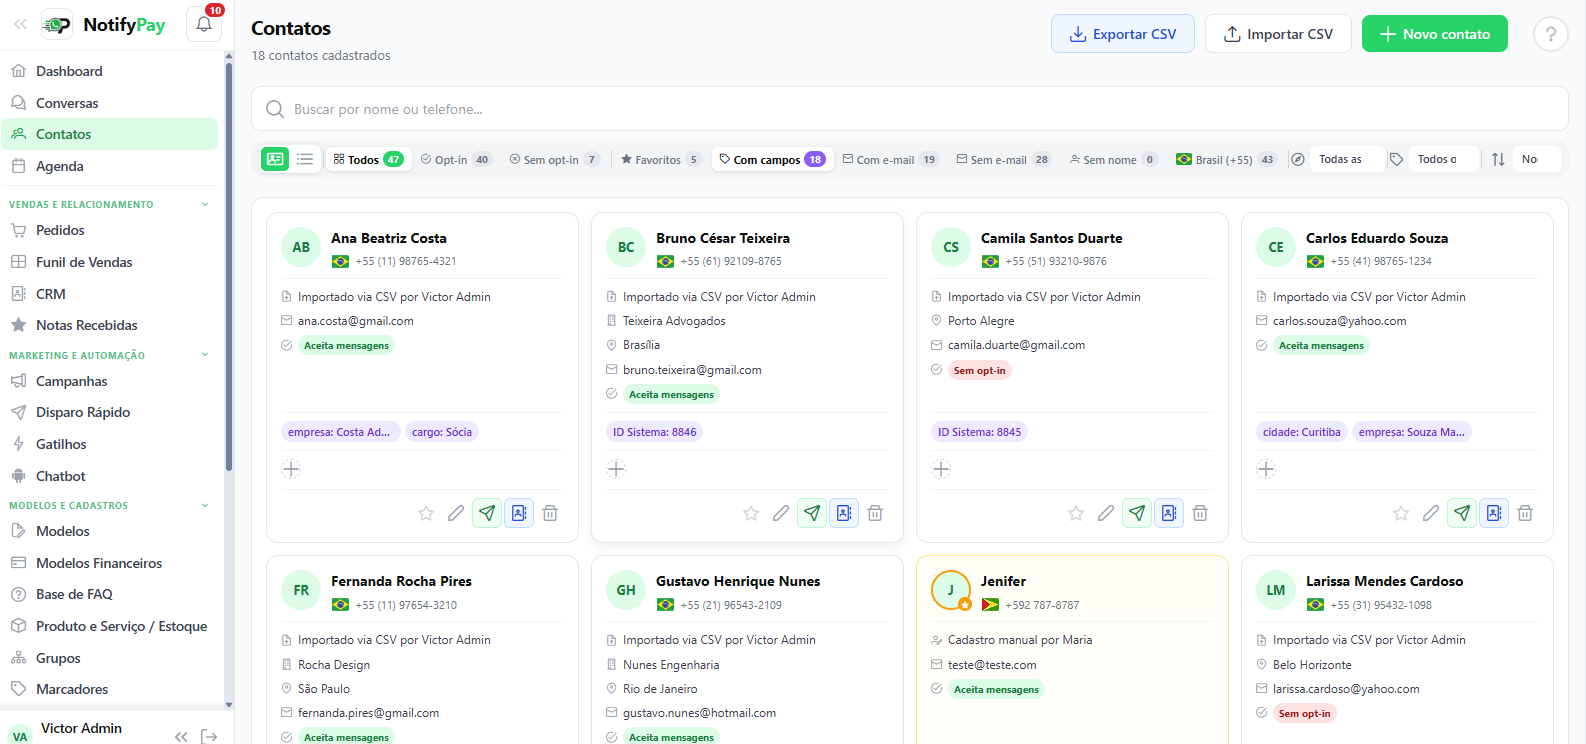Add custom field to Carlos Eduardo Souza card
This screenshot has width=1586, height=744.
(1266, 469)
